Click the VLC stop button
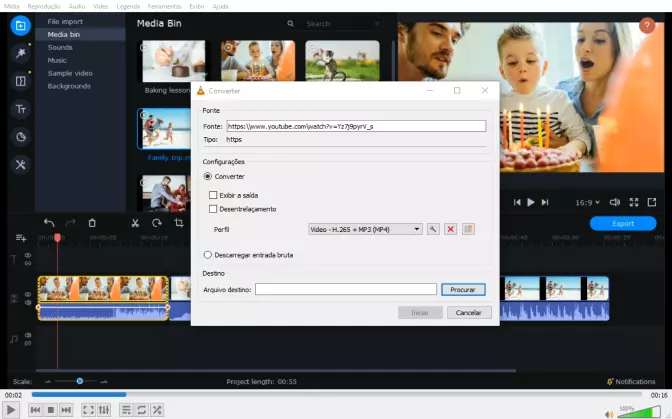The height and width of the screenshot is (419, 672). (x=51, y=410)
